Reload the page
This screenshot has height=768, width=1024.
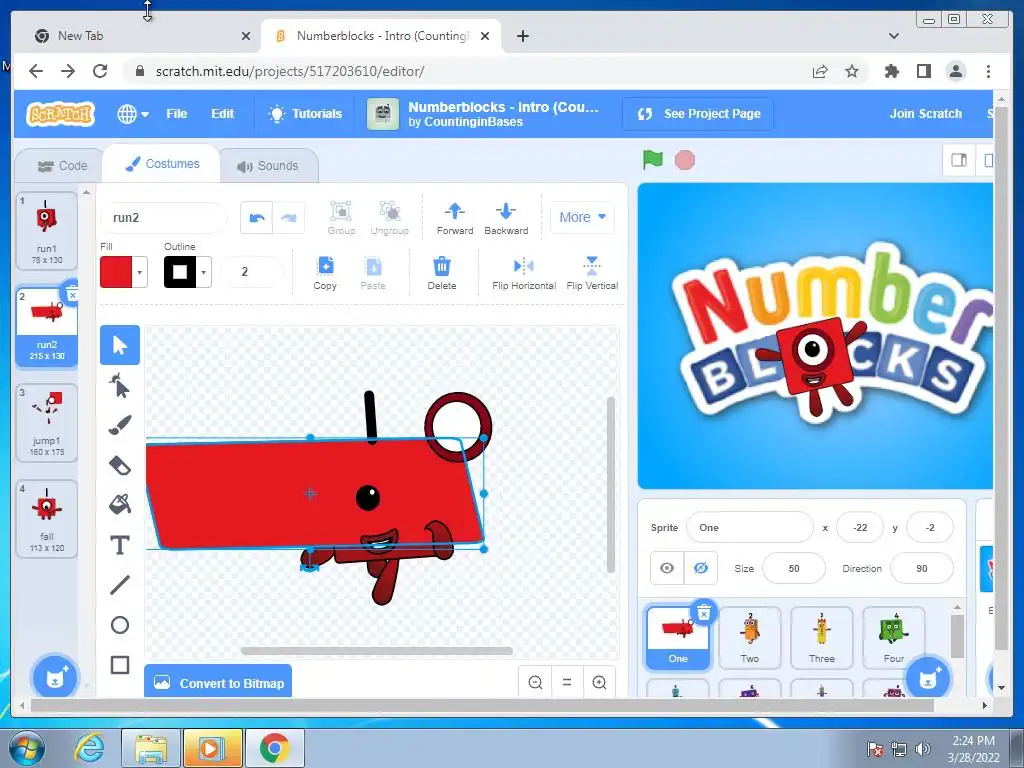pos(100,71)
